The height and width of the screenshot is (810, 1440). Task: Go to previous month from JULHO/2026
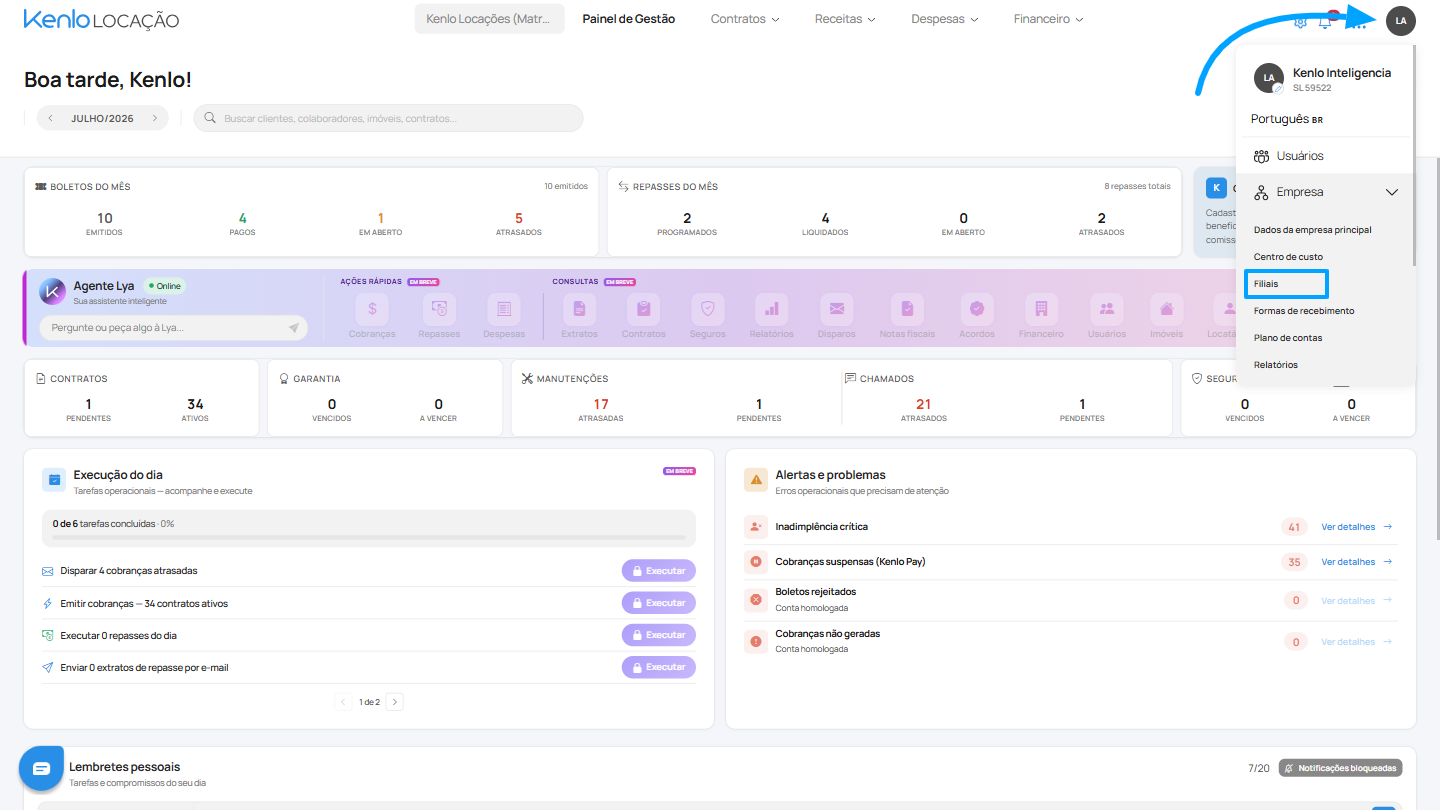[50, 118]
